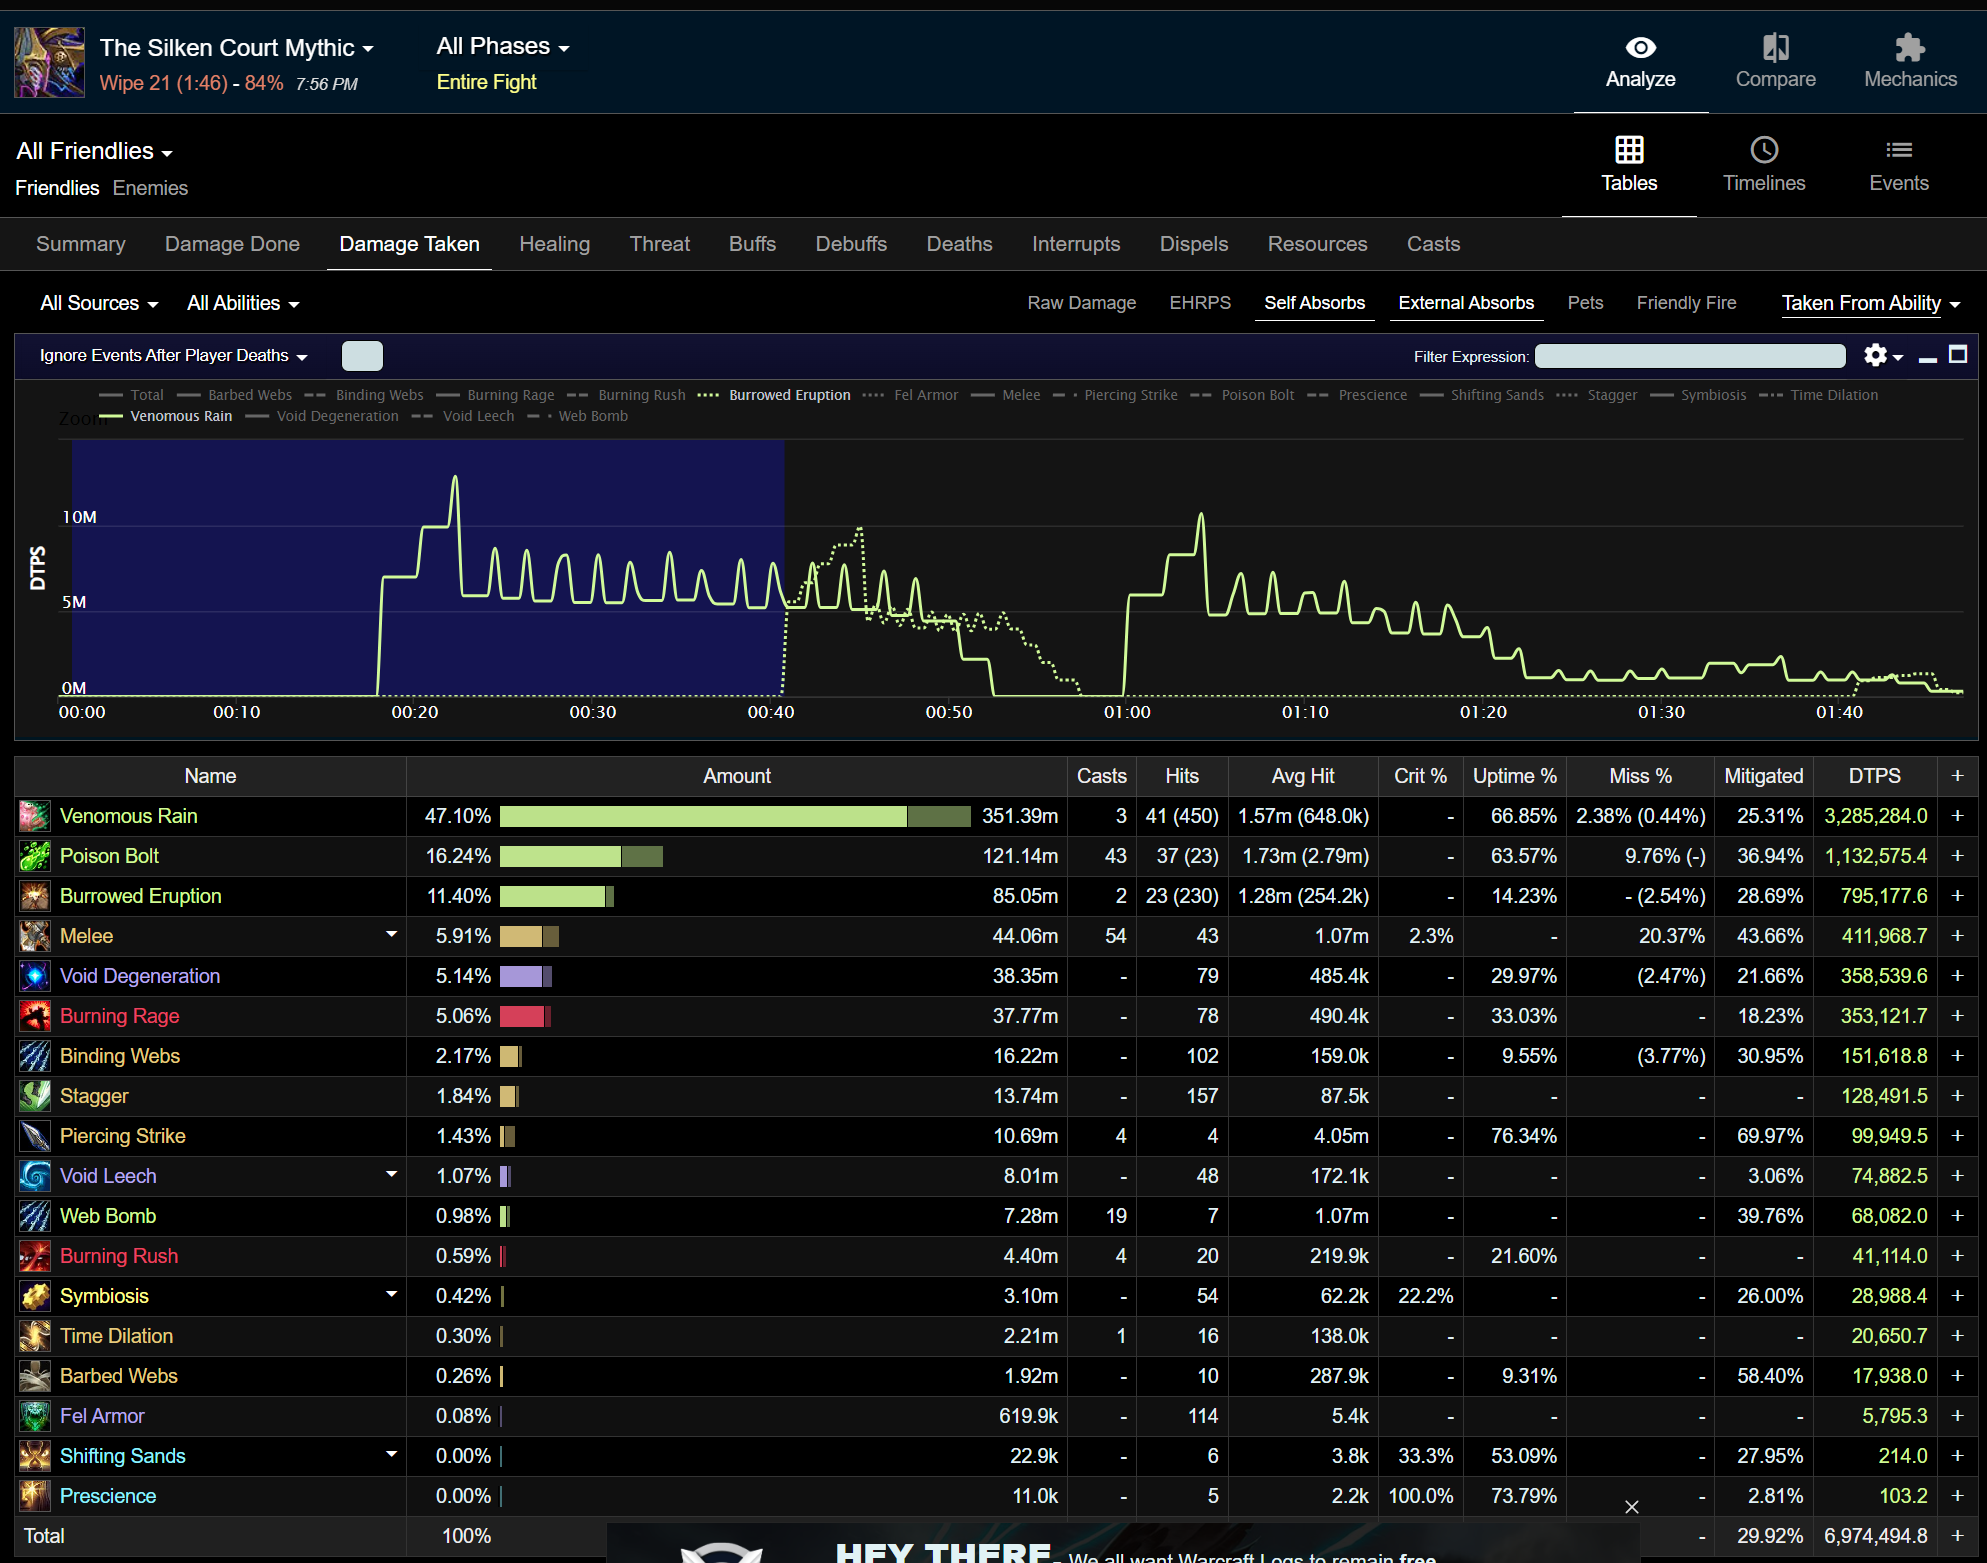
Task: Open the Analyze eye icon view
Action: 1640,48
